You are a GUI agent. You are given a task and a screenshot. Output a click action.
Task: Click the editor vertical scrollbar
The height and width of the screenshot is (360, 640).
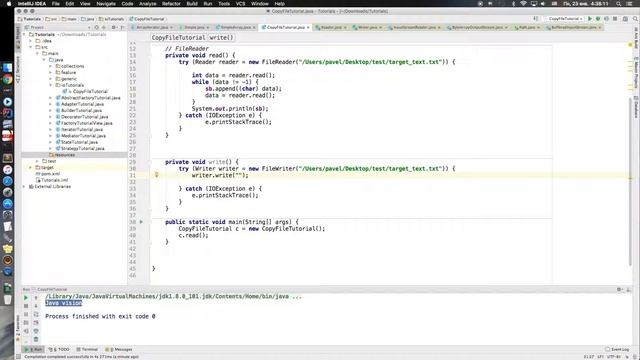pyautogui.click(x=630, y=182)
